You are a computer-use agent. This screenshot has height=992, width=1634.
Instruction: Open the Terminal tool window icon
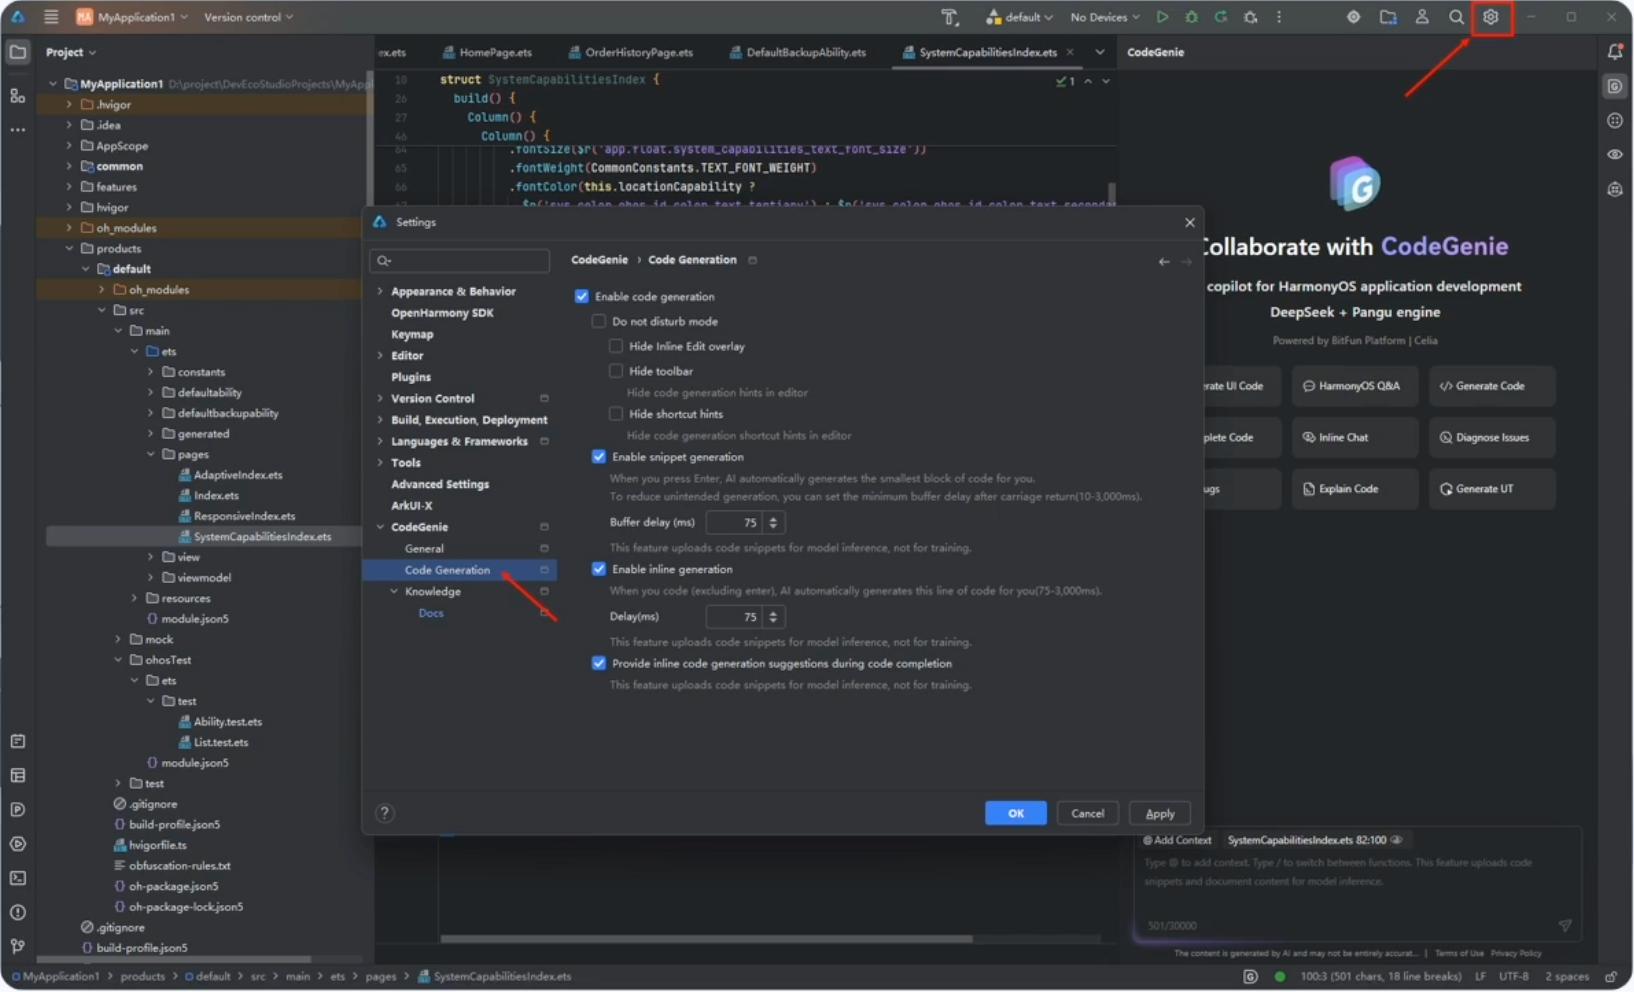pos(18,878)
